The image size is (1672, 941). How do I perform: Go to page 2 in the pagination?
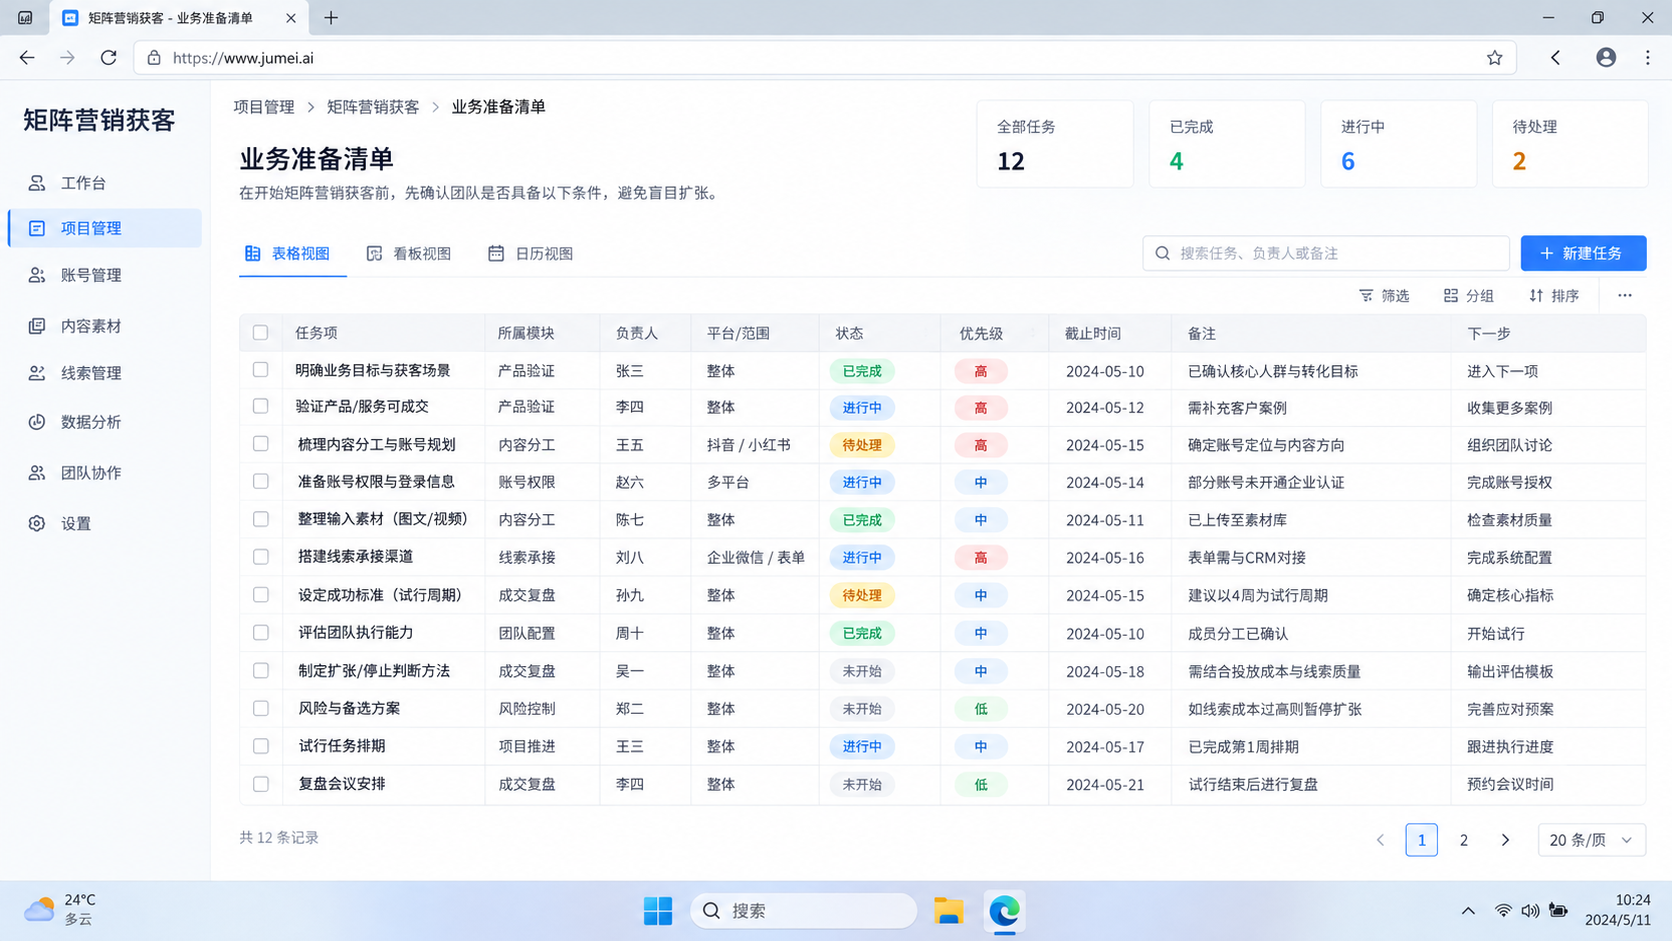[1463, 840]
